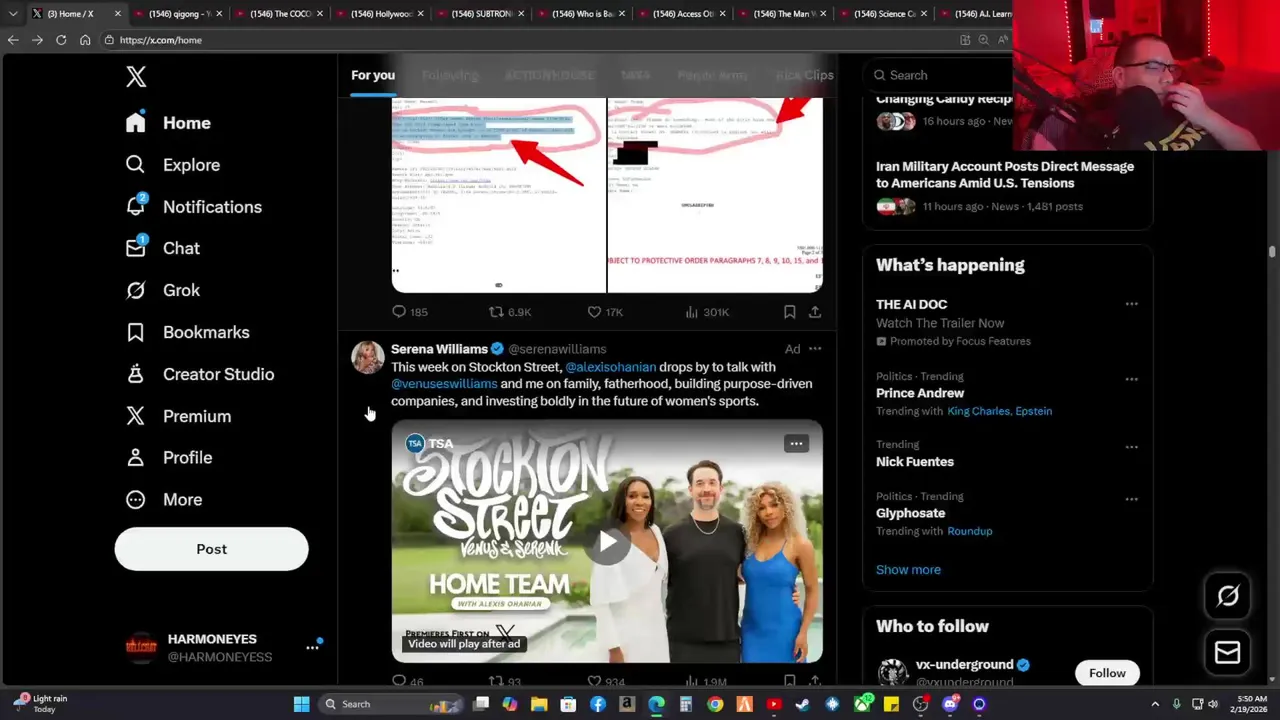Close the Home / X browser tab
Screen dimensions: 1280x720
(117, 14)
